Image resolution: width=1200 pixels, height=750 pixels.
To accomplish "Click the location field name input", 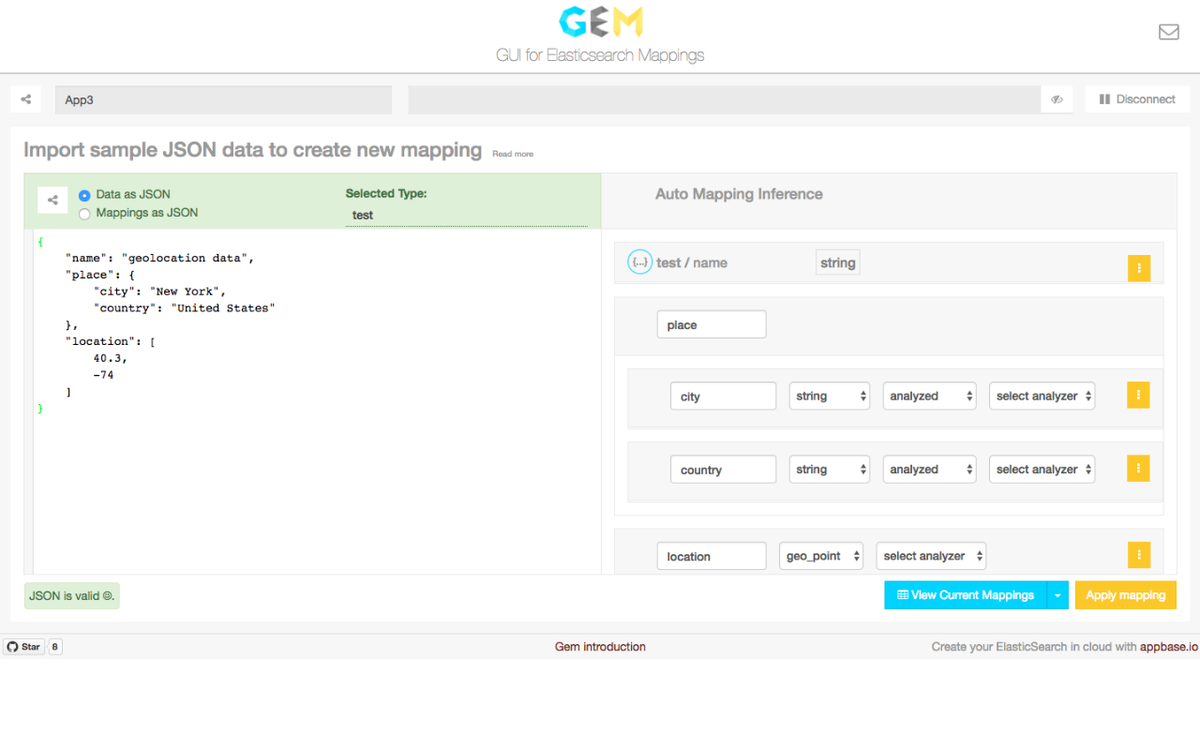I will (x=712, y=556).
